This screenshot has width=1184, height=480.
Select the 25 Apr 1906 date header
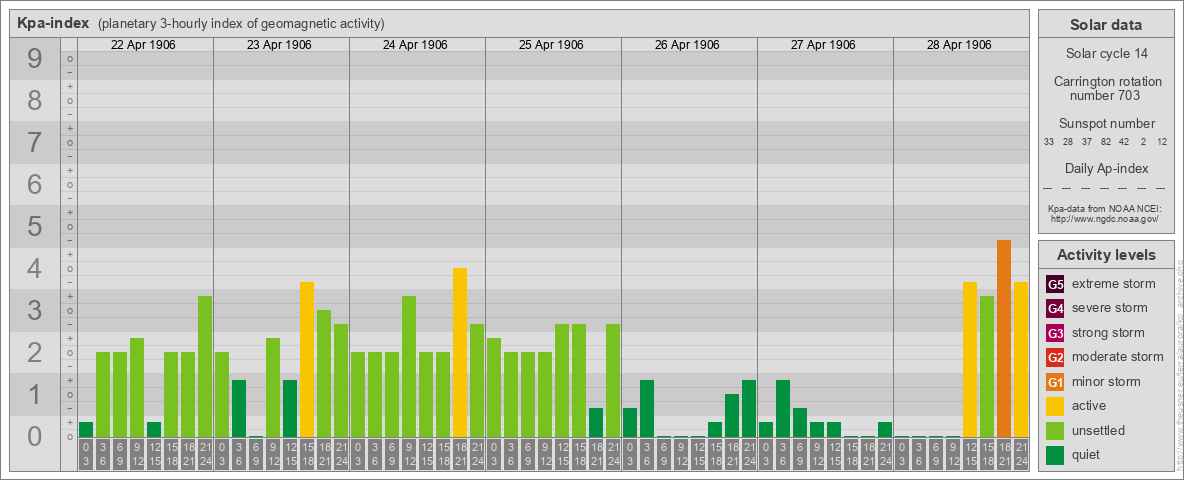point(551,45)
